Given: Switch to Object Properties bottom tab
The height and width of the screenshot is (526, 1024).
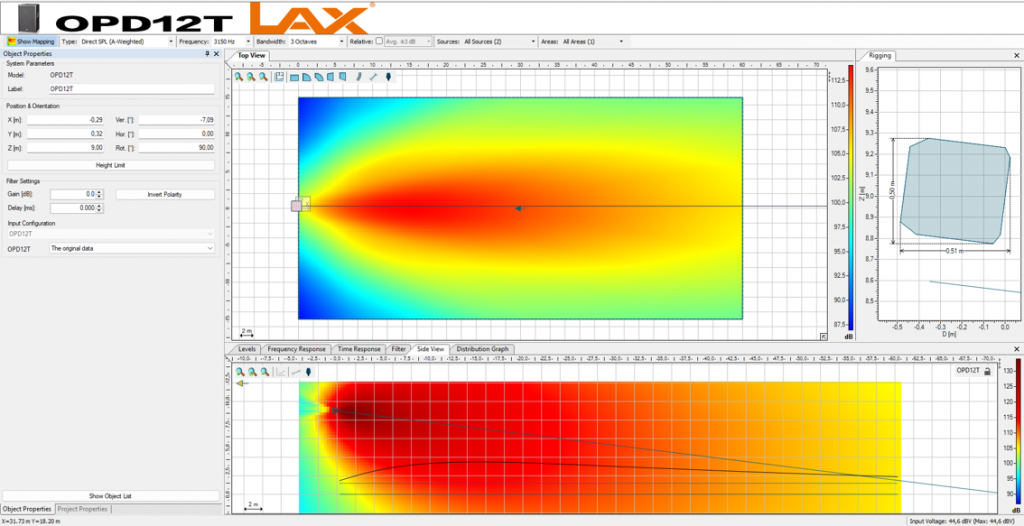Looking at the screenshot, I should 27,508.
